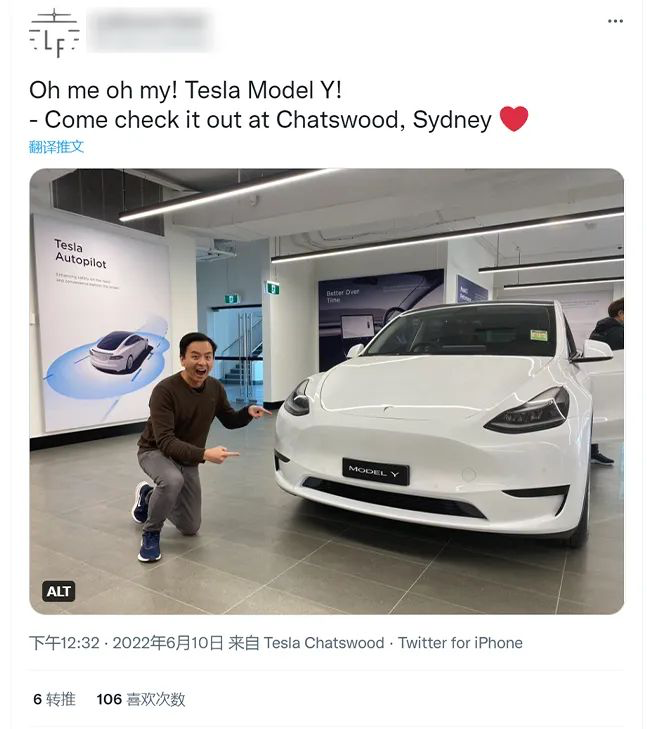Show the image ALT description badge
This screenshot has height=729, width=647.
coord(59,591)
